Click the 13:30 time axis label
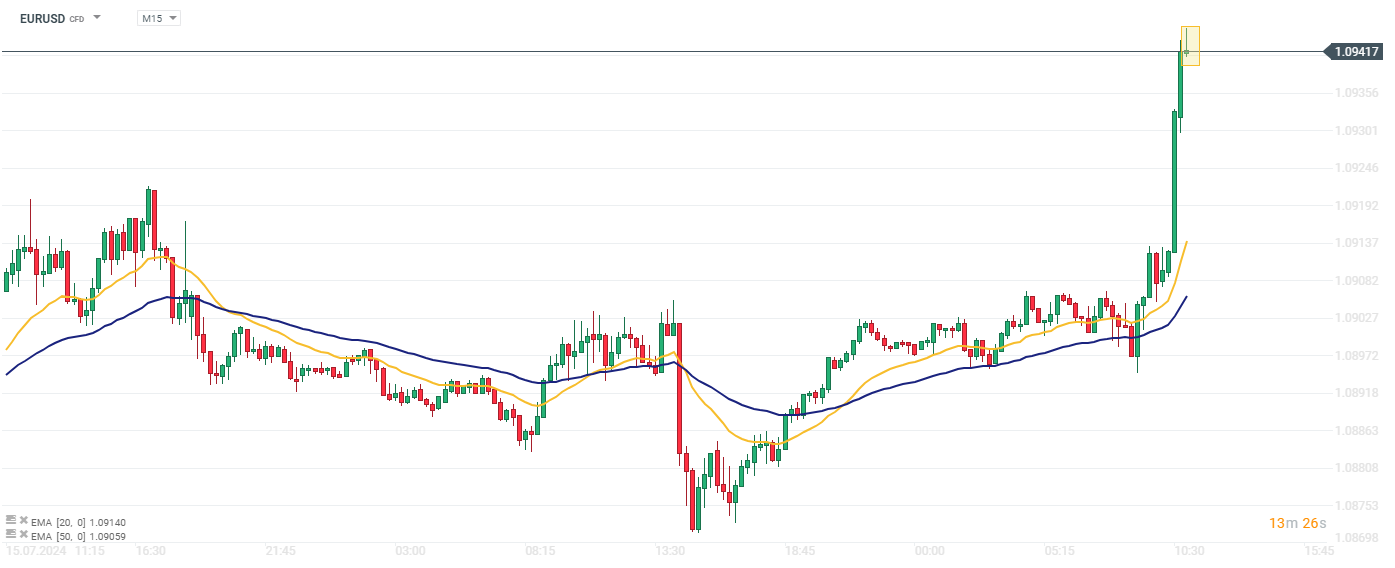Screen dimensions: 1395x568 click(670, 551)
